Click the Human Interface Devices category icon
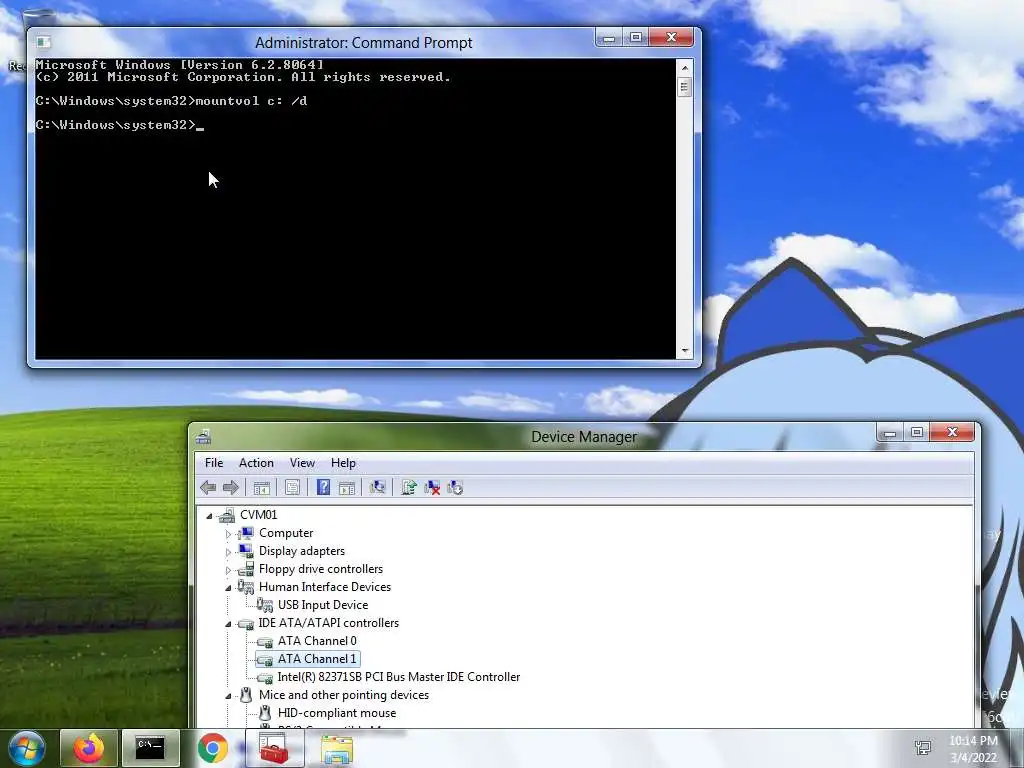Image resolution: width=1024 pixels, height=768 pixels. 246,587
